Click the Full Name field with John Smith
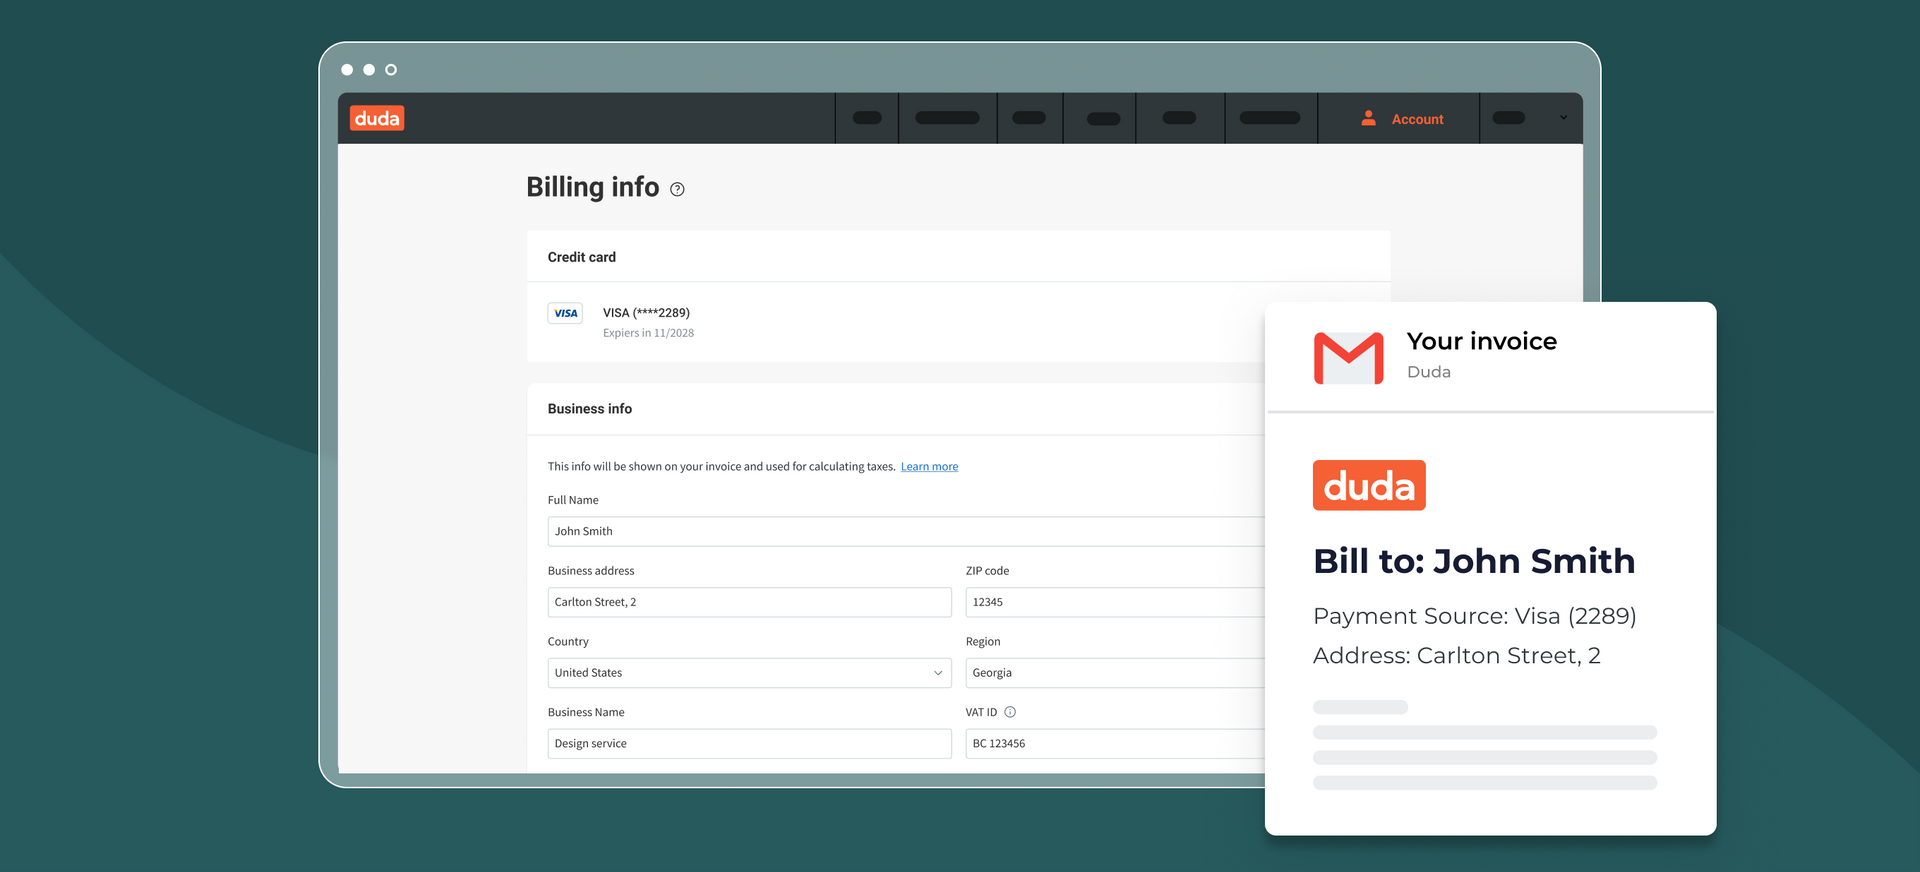This screenshot has height=872, width=1920. 906,531
